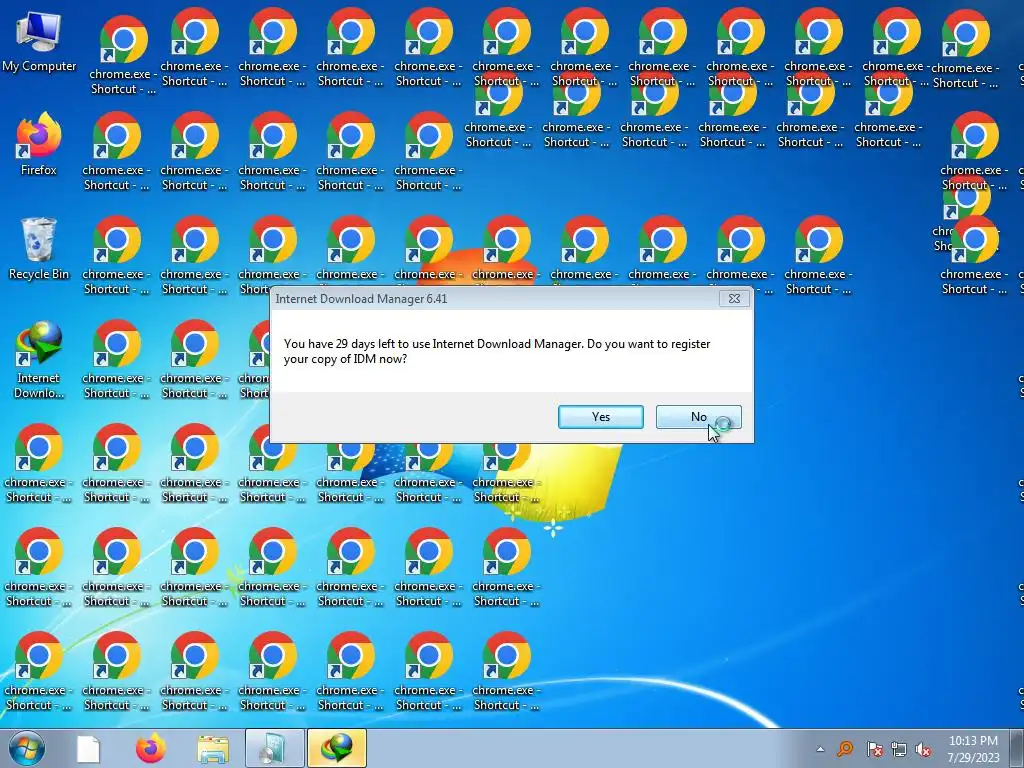Viewport: 1024px width, 768px height.
Task: Close the Internet Download Manager 6.41 dialog
Action: click(734, 298)
